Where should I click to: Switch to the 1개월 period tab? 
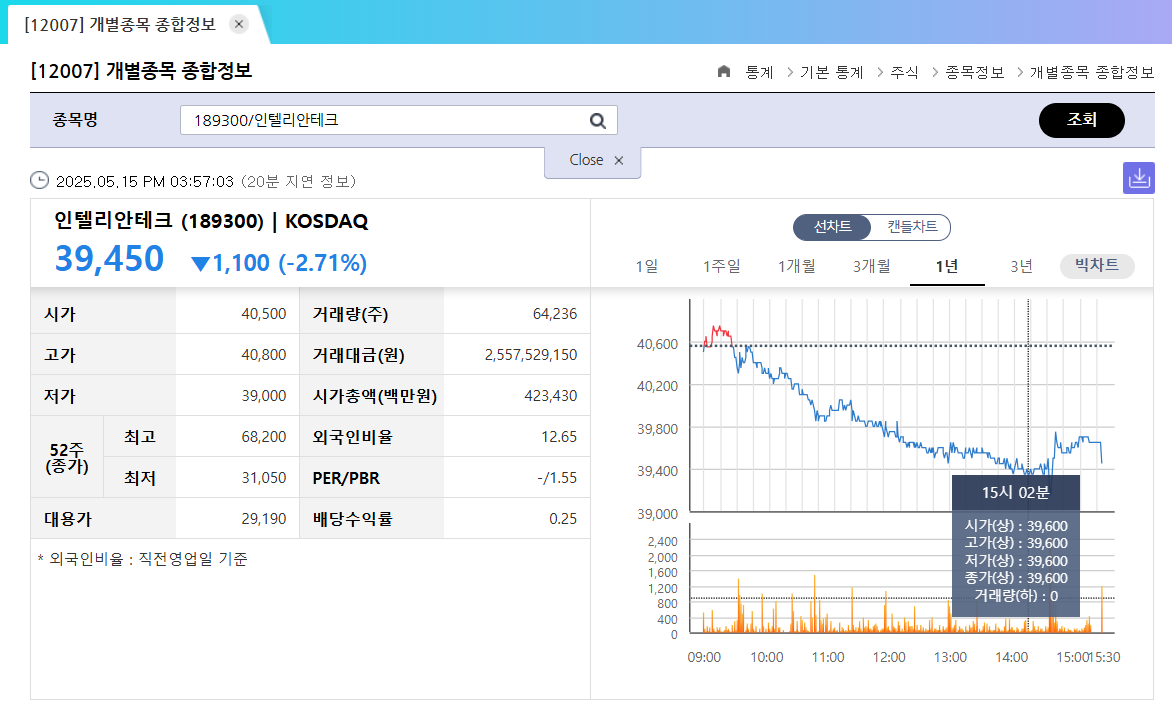(796, 267)
